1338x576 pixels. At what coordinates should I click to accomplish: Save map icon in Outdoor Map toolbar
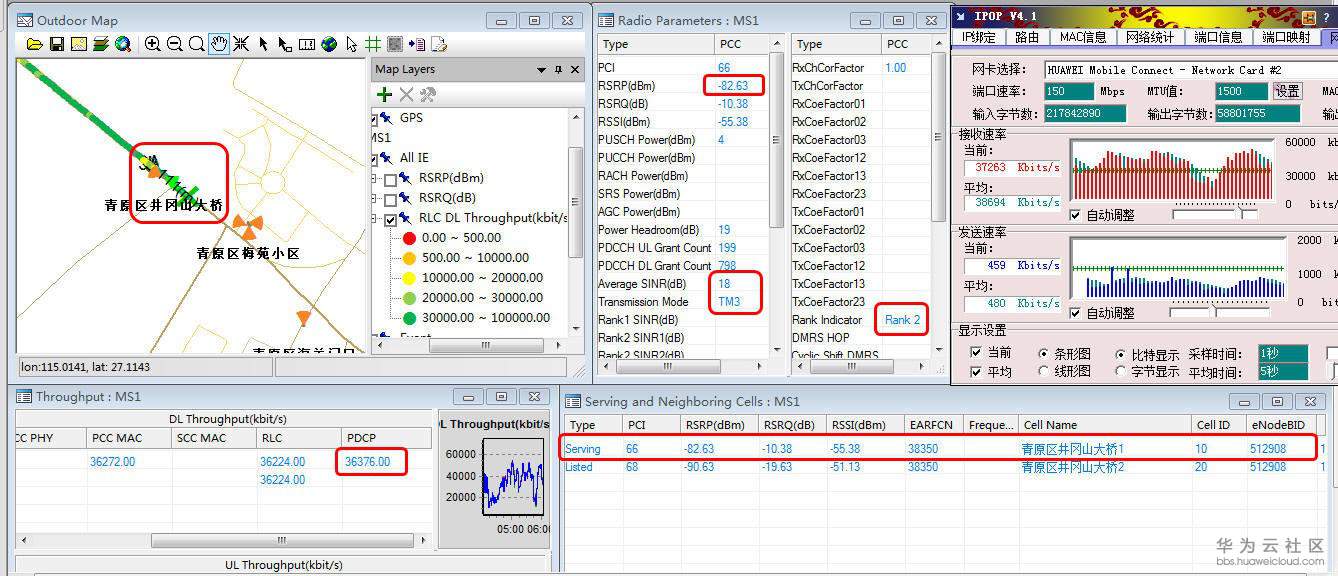[x=57, y=44]
